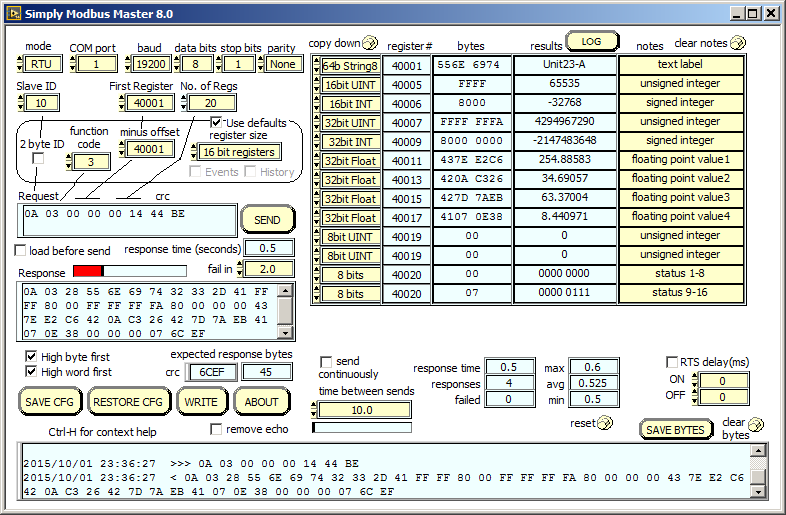Click the RTS OFF delay field
This screenshot has height=515, width=786.
(x=722, y=397)
